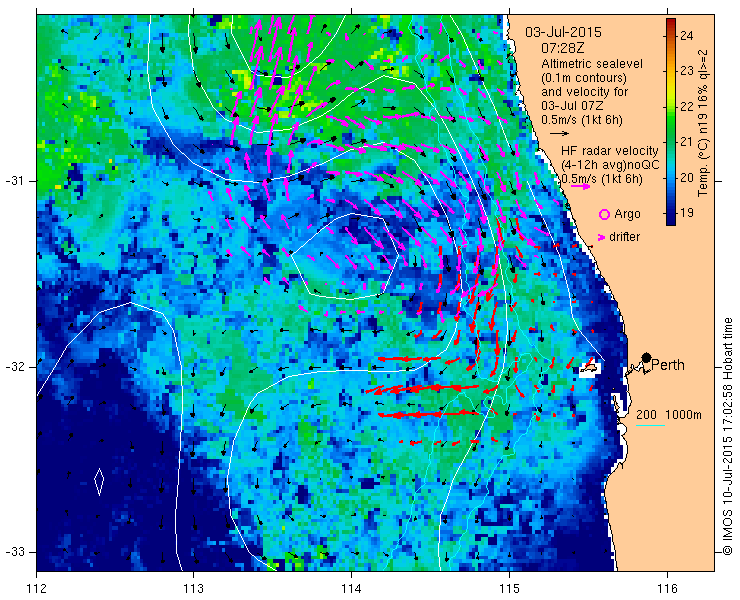Screen dimensions: 740x600
Task: Click the magenta Argo circle legend symbol
Action: click(604, 215)
